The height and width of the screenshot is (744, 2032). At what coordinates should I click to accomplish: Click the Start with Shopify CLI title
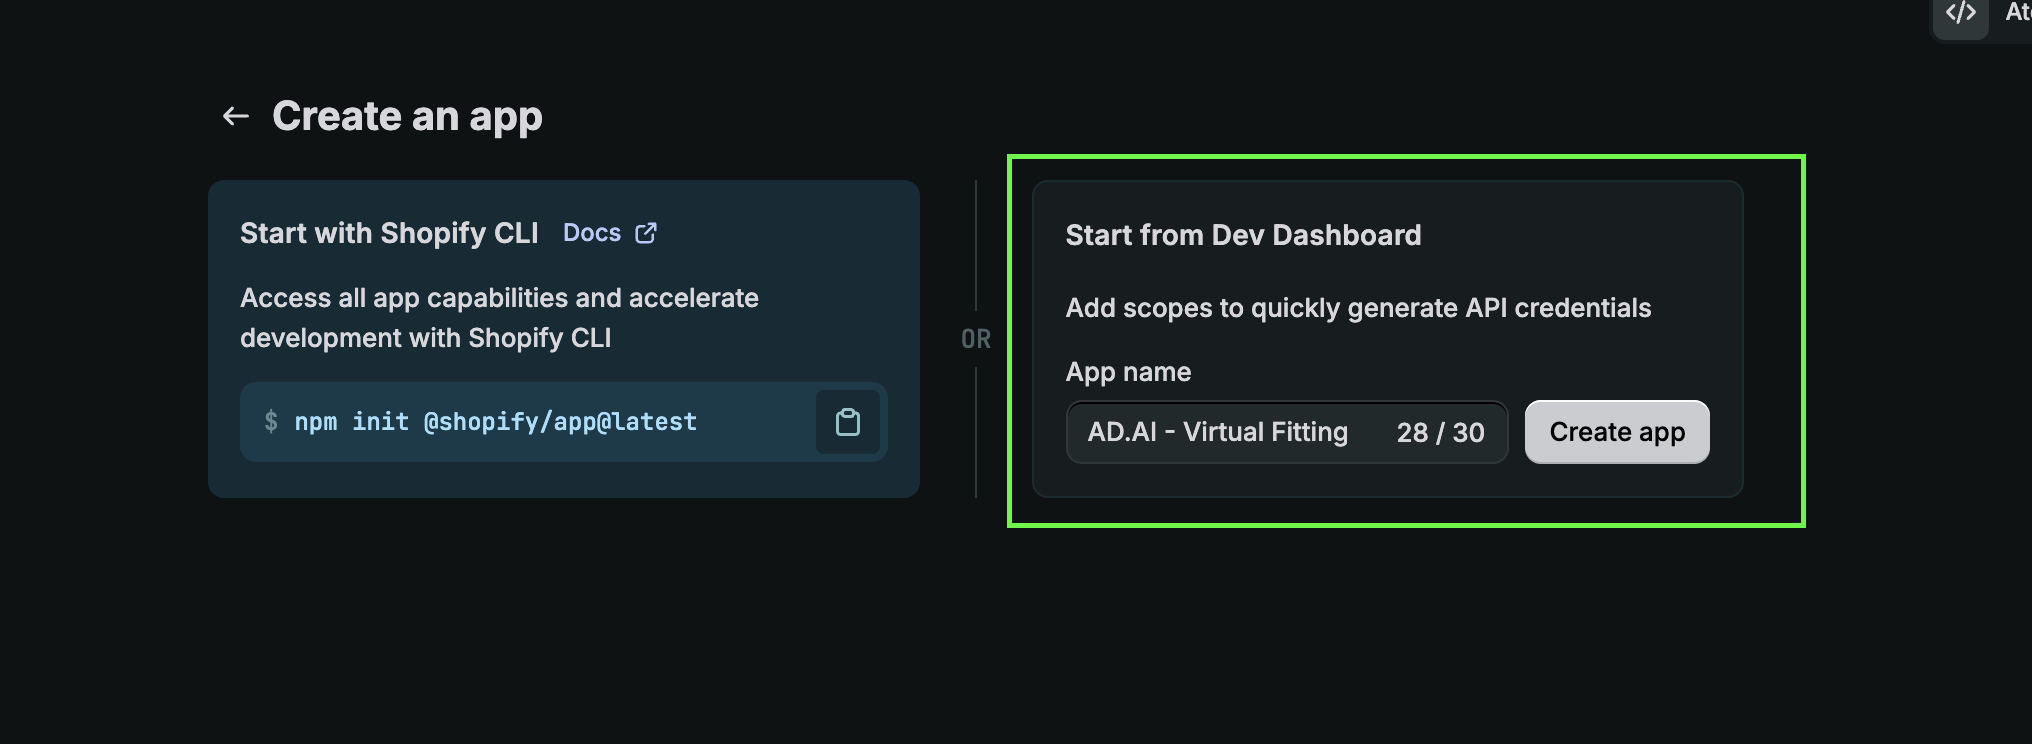(x=389, y=233)
